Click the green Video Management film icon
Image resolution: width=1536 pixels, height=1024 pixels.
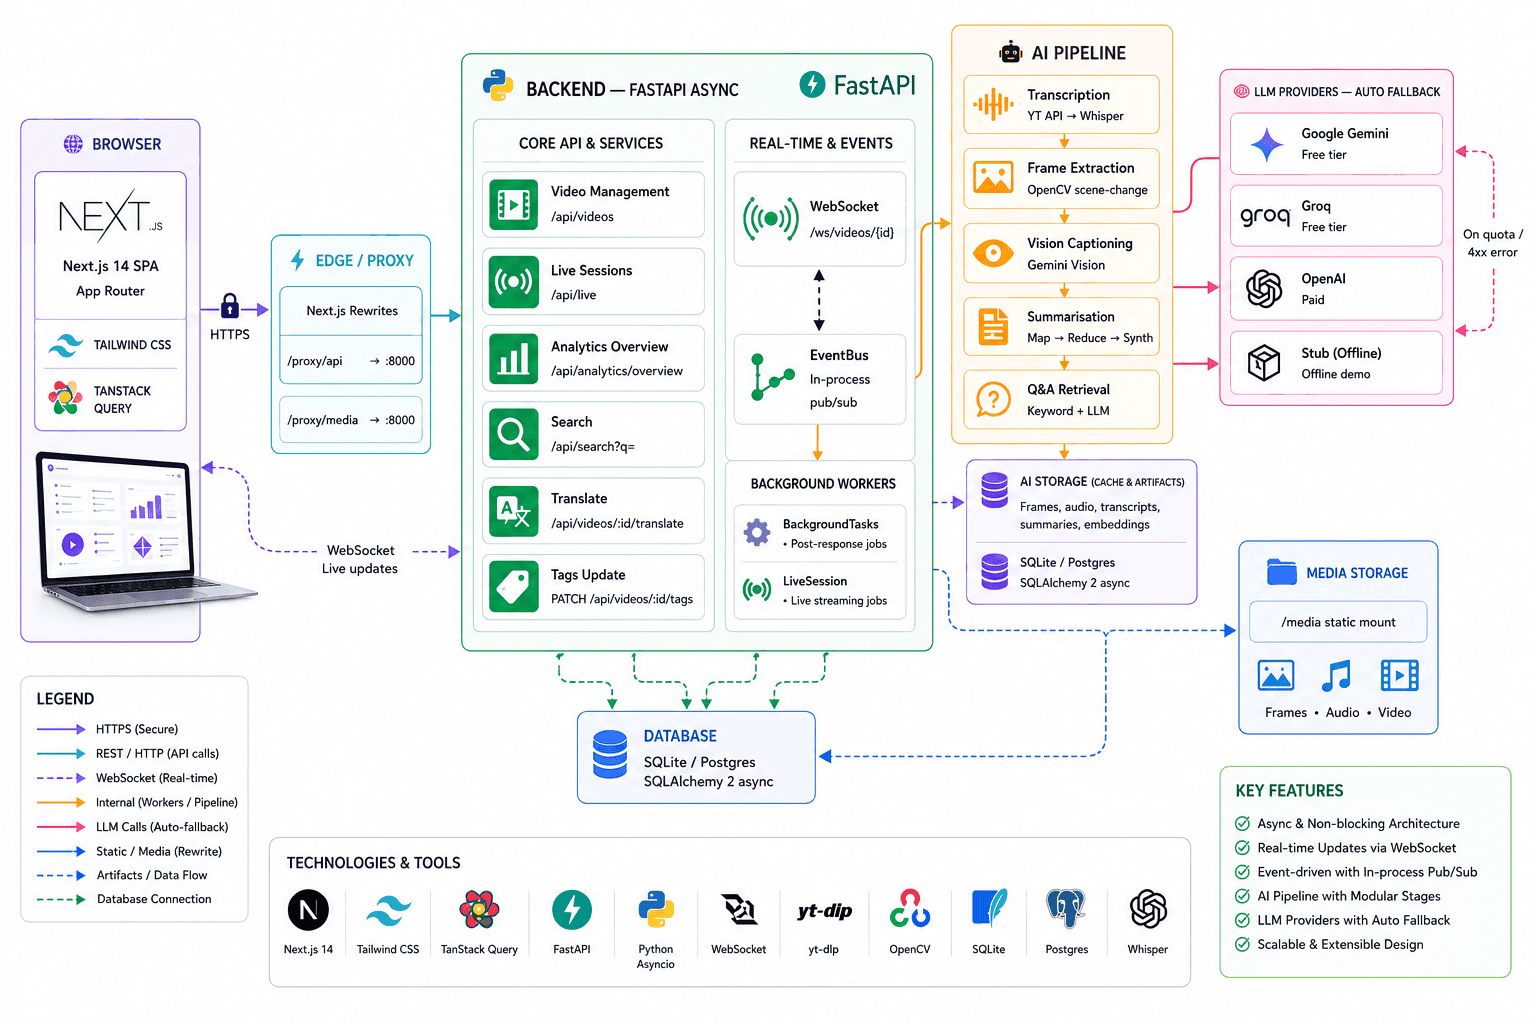click(x=513, y=205)
